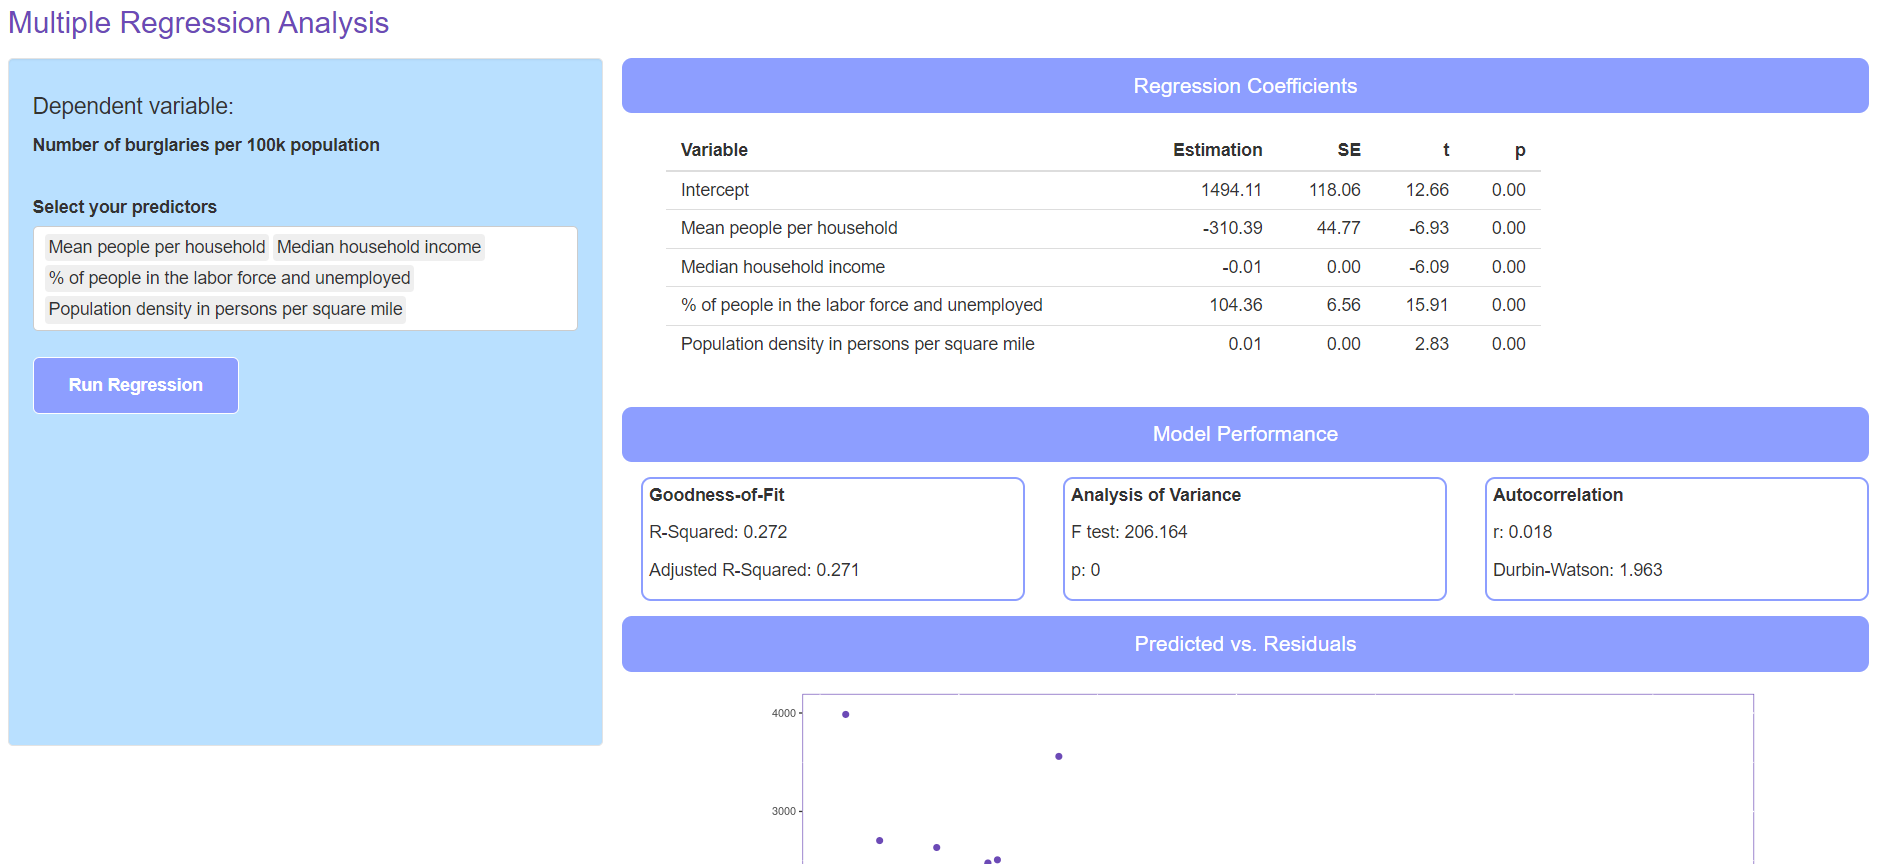Screen dimensions: 1880x864
Task: Click the Run Regression button
Action: pyautogui.click(x=136, y=385)
